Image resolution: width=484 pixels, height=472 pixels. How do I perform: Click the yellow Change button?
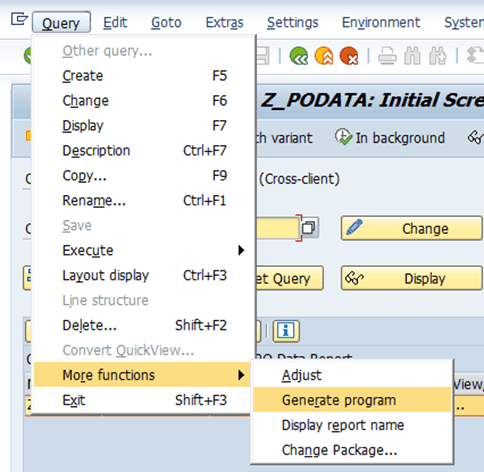412,228
